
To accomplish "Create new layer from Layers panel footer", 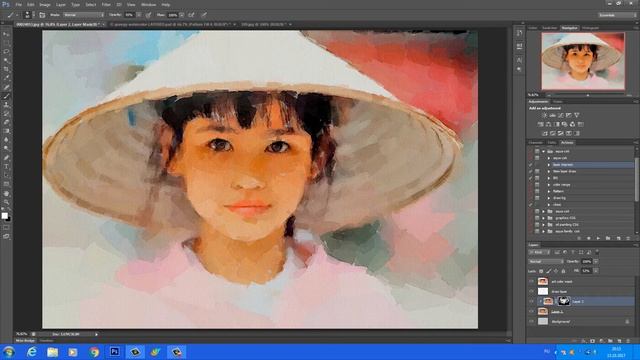I will pyautogui.click(x=619, y=340).
